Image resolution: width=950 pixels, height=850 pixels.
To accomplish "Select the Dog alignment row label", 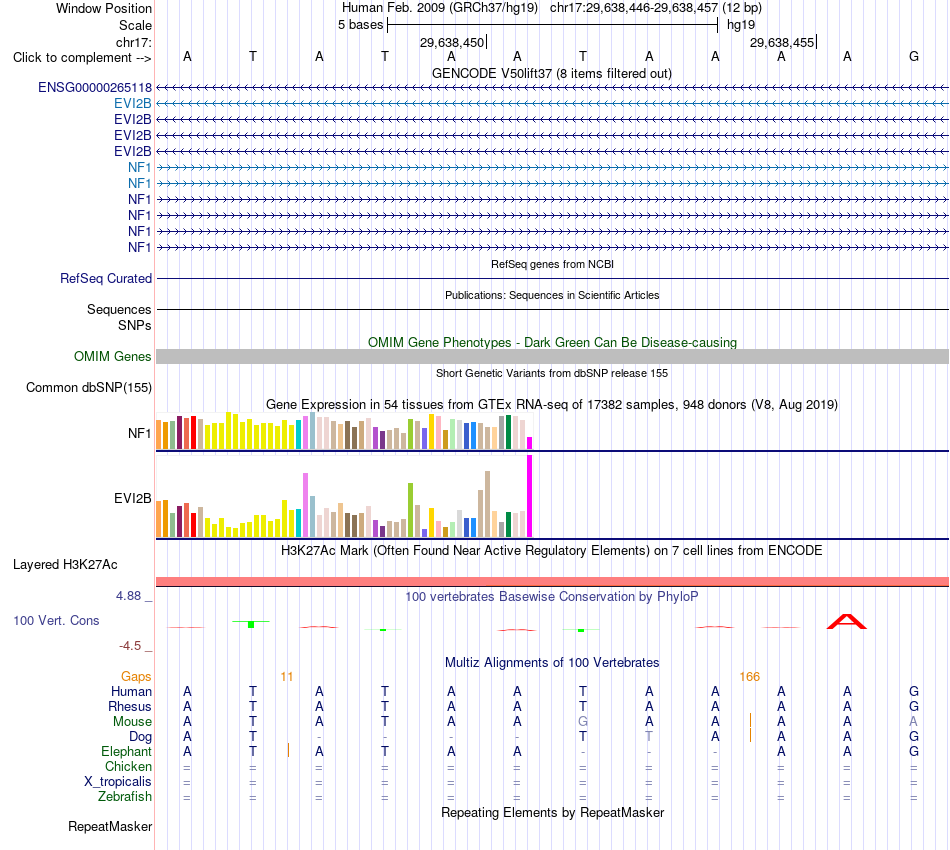I will click(x=141, y=737).
